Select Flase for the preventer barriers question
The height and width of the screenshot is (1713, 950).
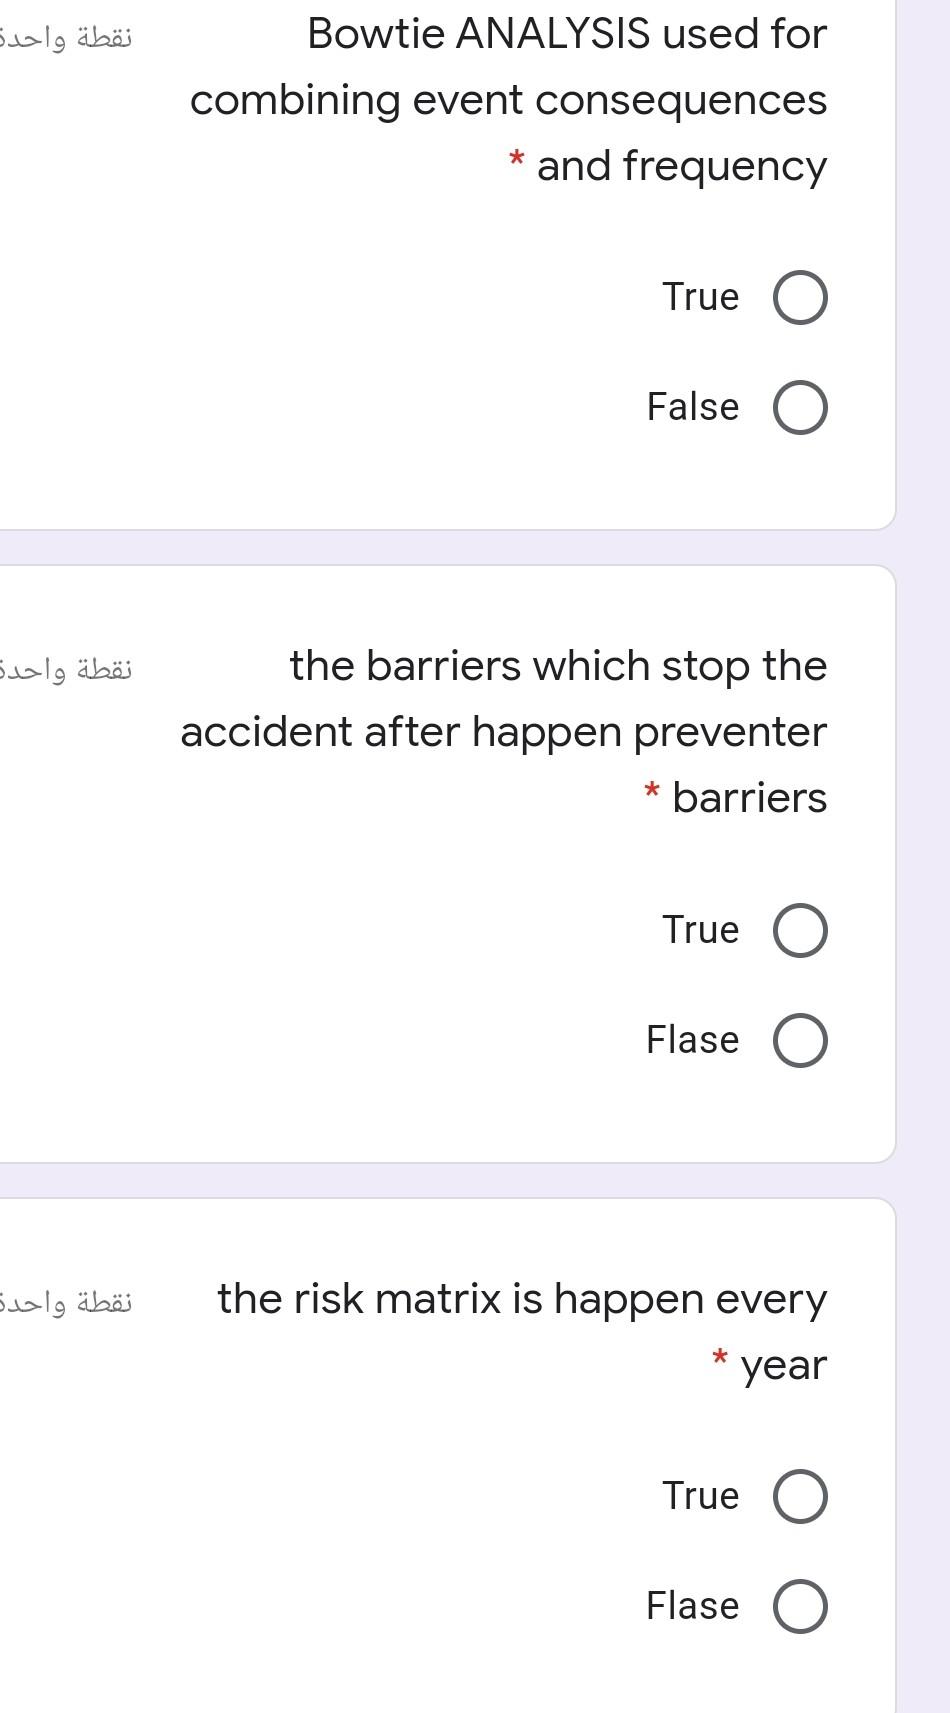[799, 1040]
